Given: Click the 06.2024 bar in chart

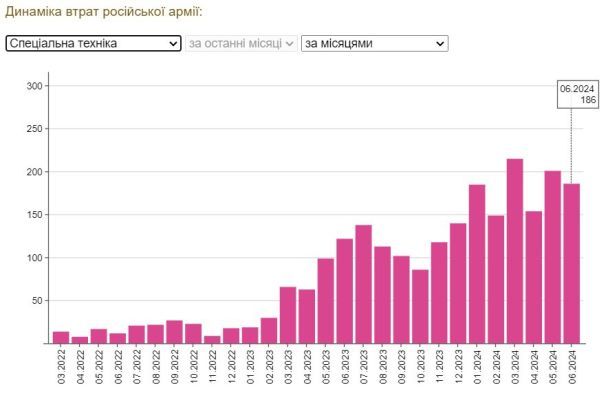Looking at the screenshot, I should (x=572, y=263).
